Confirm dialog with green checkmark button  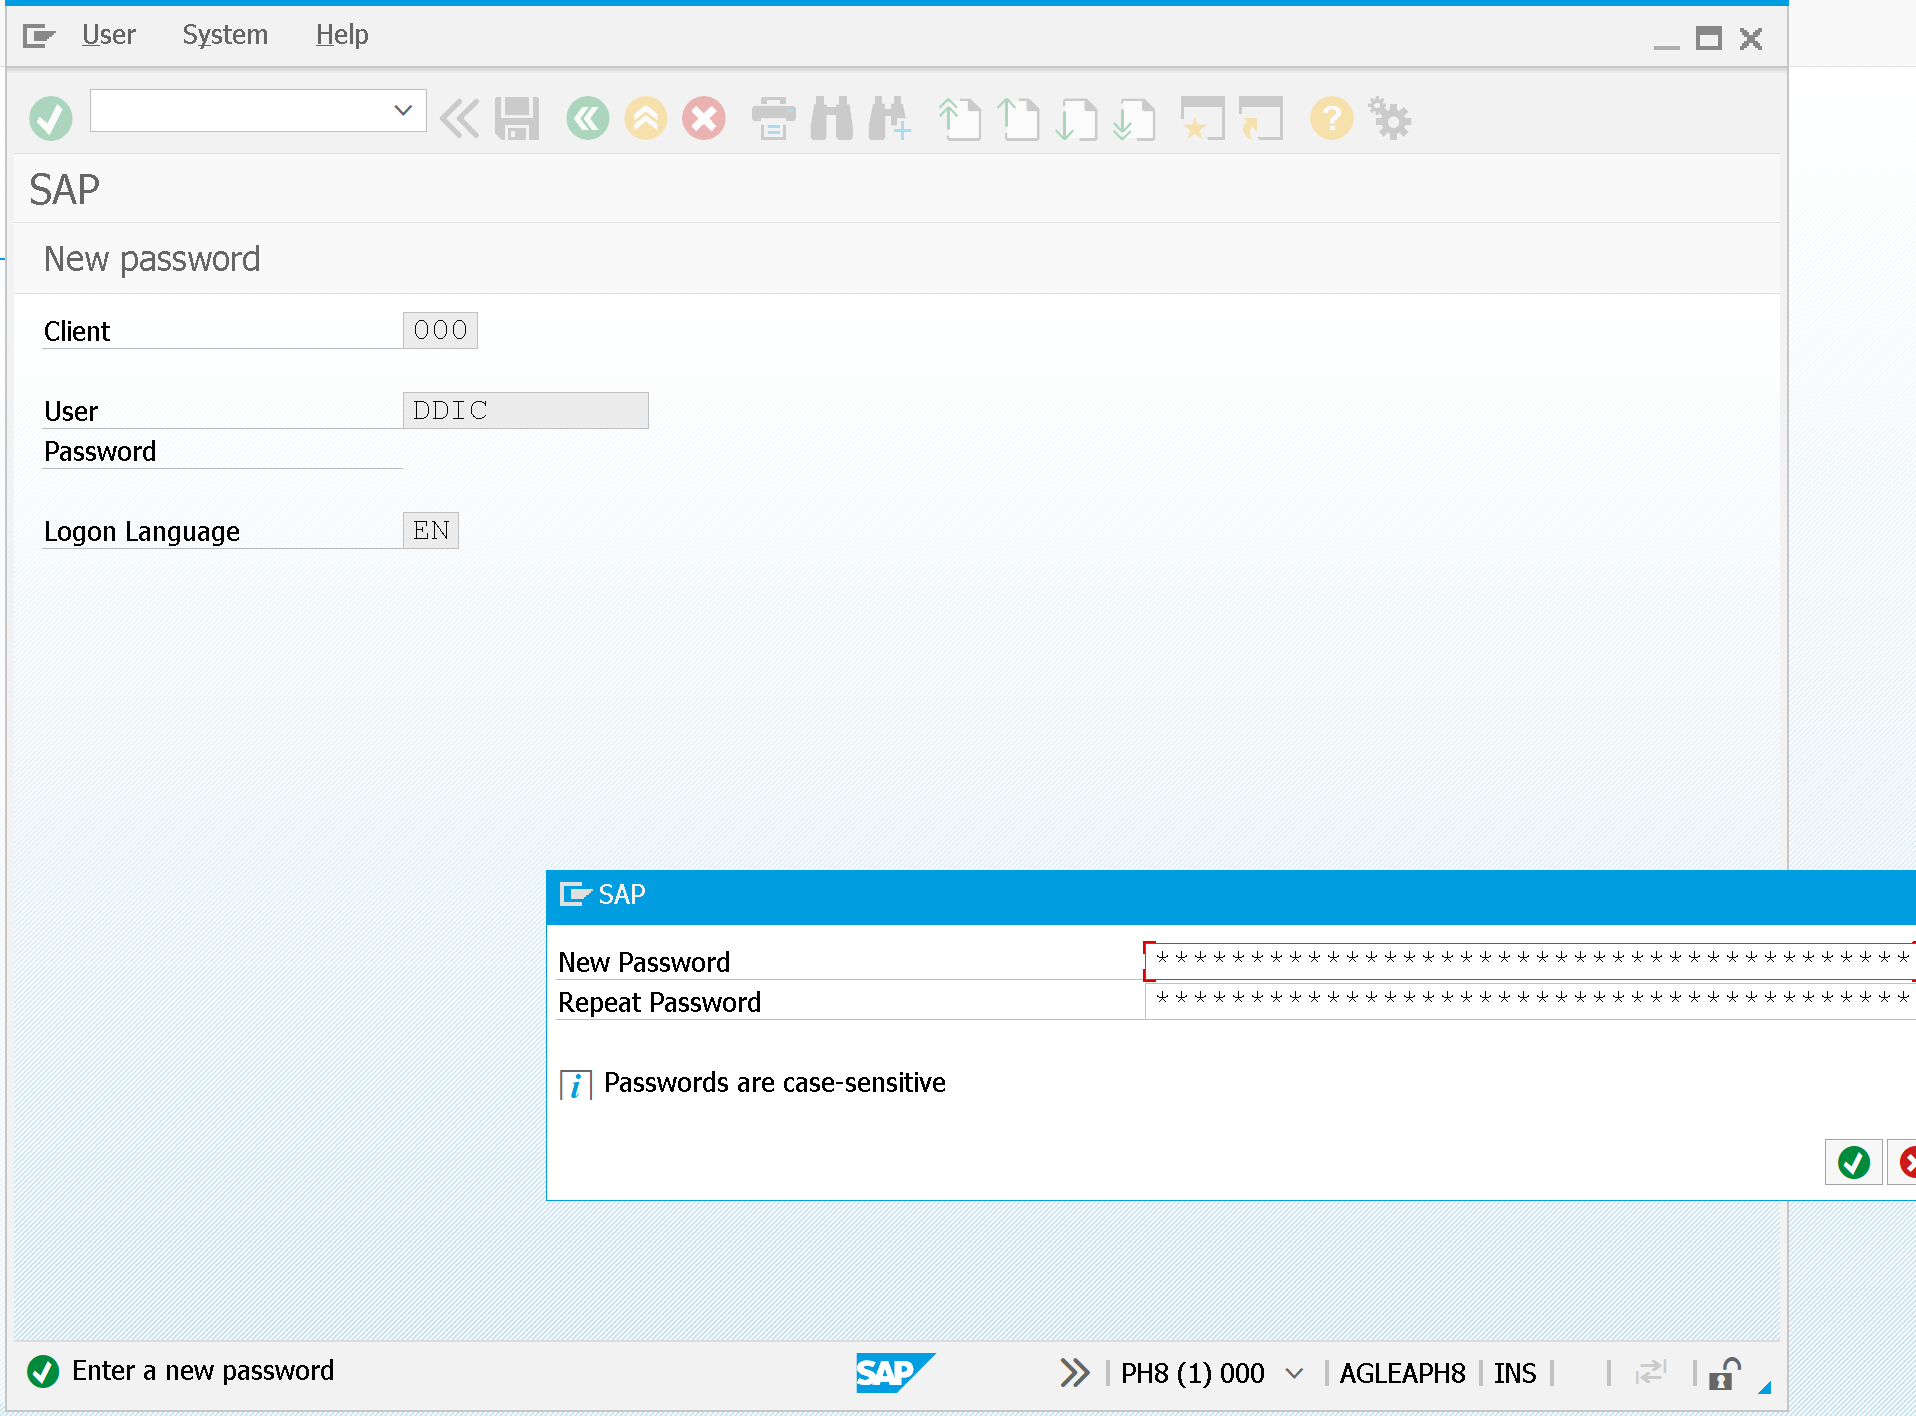point(1854,1162)
